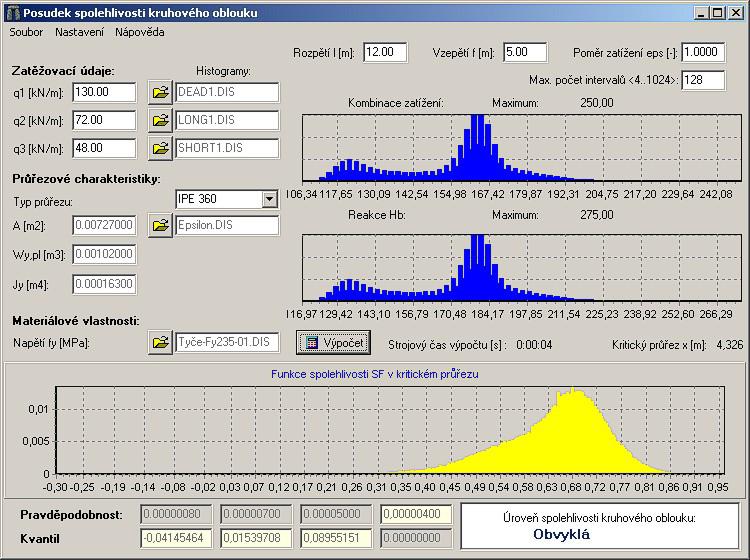Click the computation time value 0:00:04

[x=534, y=345]
